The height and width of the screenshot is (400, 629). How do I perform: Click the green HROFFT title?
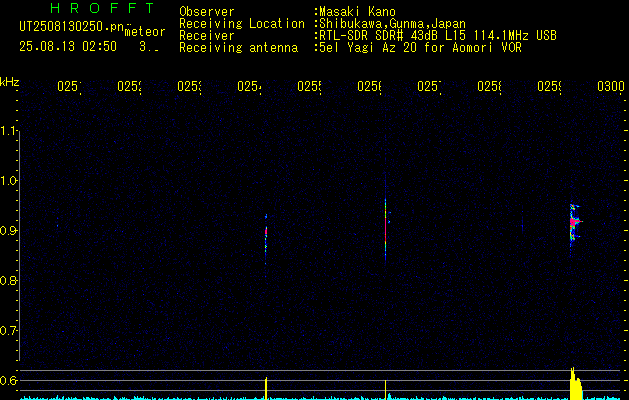102,8
